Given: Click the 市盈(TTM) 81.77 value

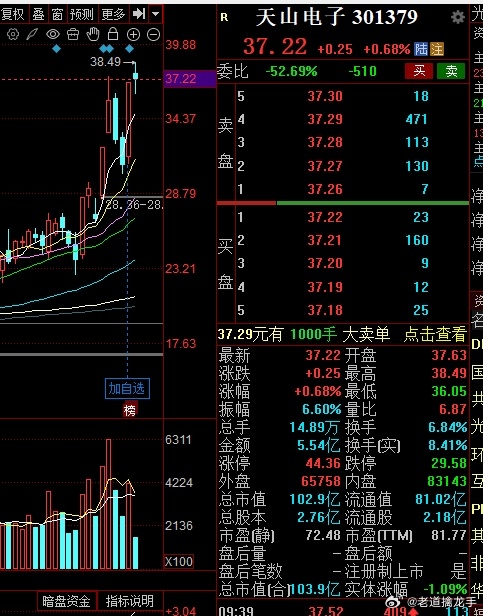Looking at the screenshot, I should click(x=449, y=535).
